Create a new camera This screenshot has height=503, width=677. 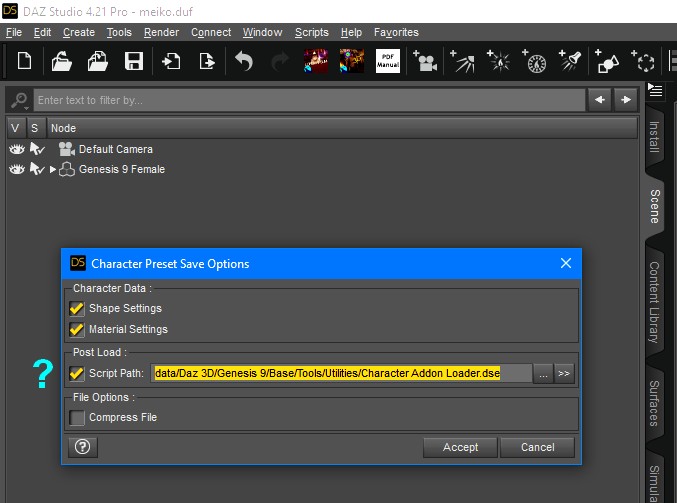(425, 61)
